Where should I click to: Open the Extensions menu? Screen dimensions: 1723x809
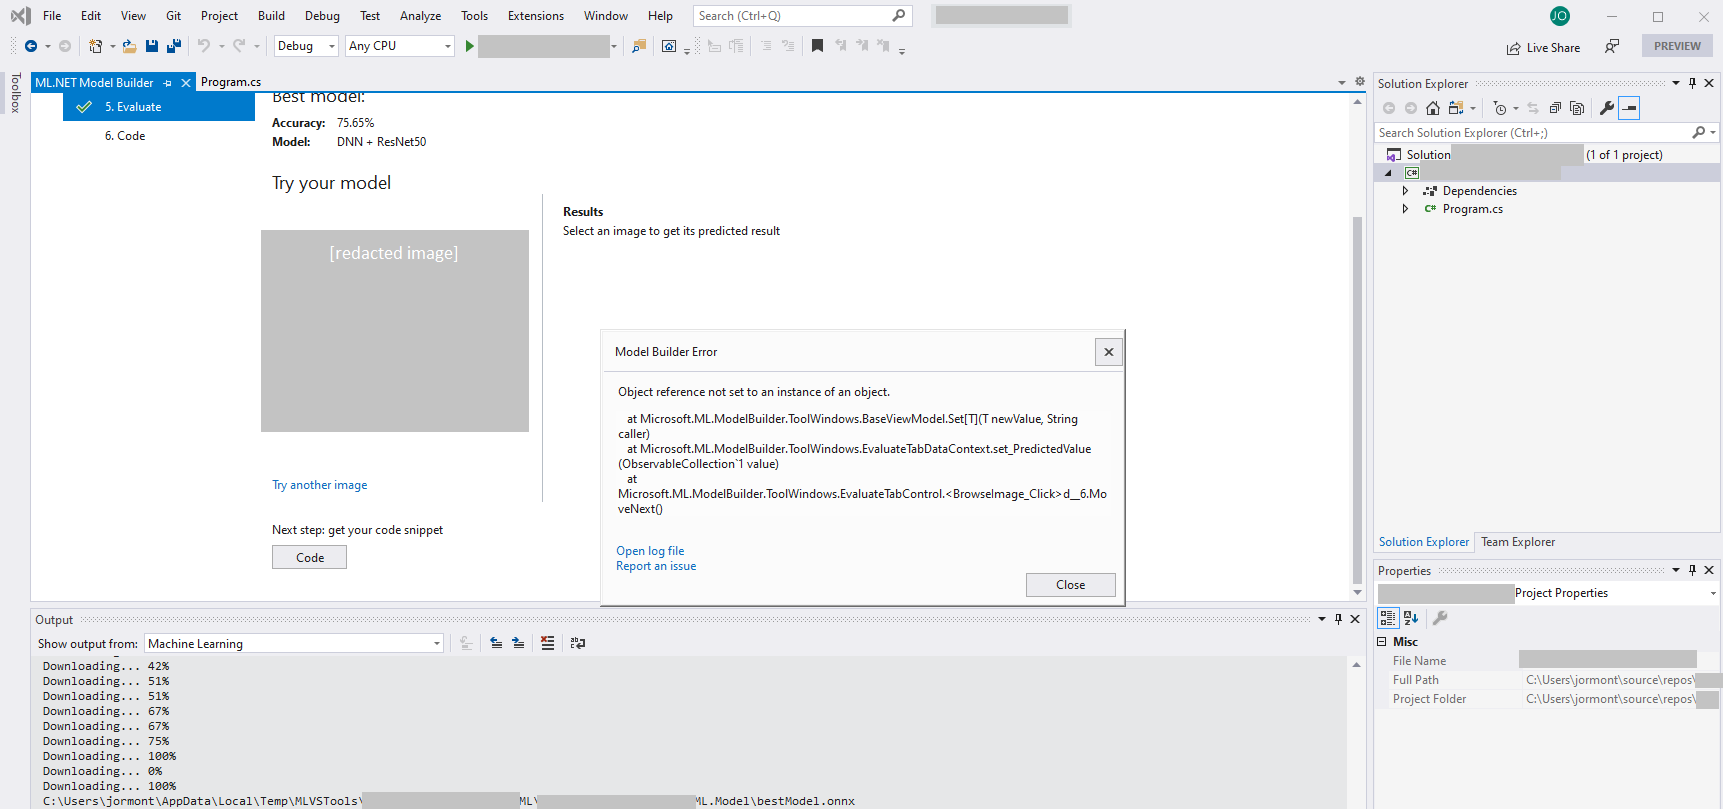point(535,16)
